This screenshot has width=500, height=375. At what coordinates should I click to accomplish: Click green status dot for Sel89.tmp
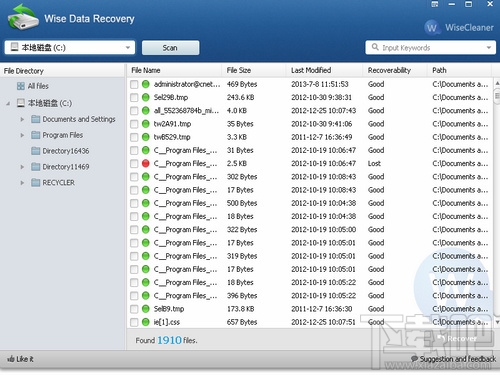tap(145, 309)
